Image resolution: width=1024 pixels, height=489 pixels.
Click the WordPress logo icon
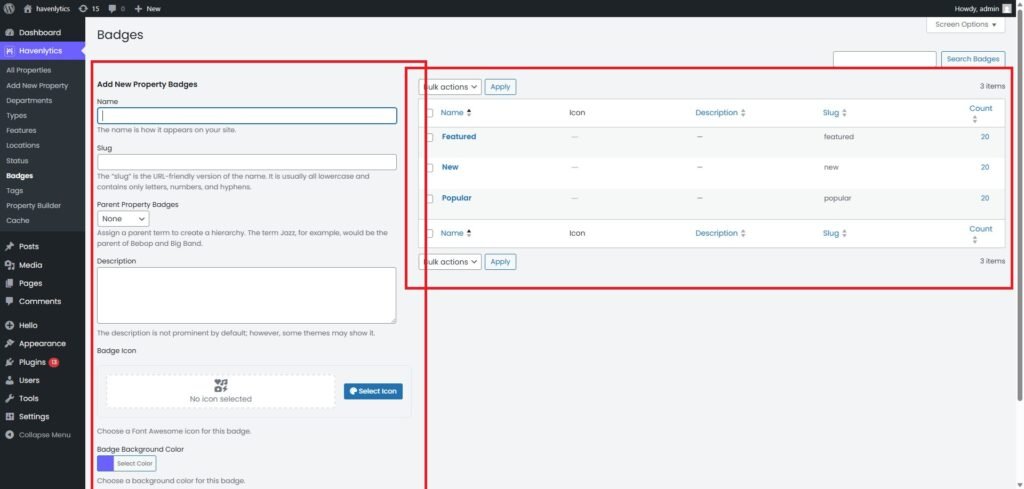[10, 8]
